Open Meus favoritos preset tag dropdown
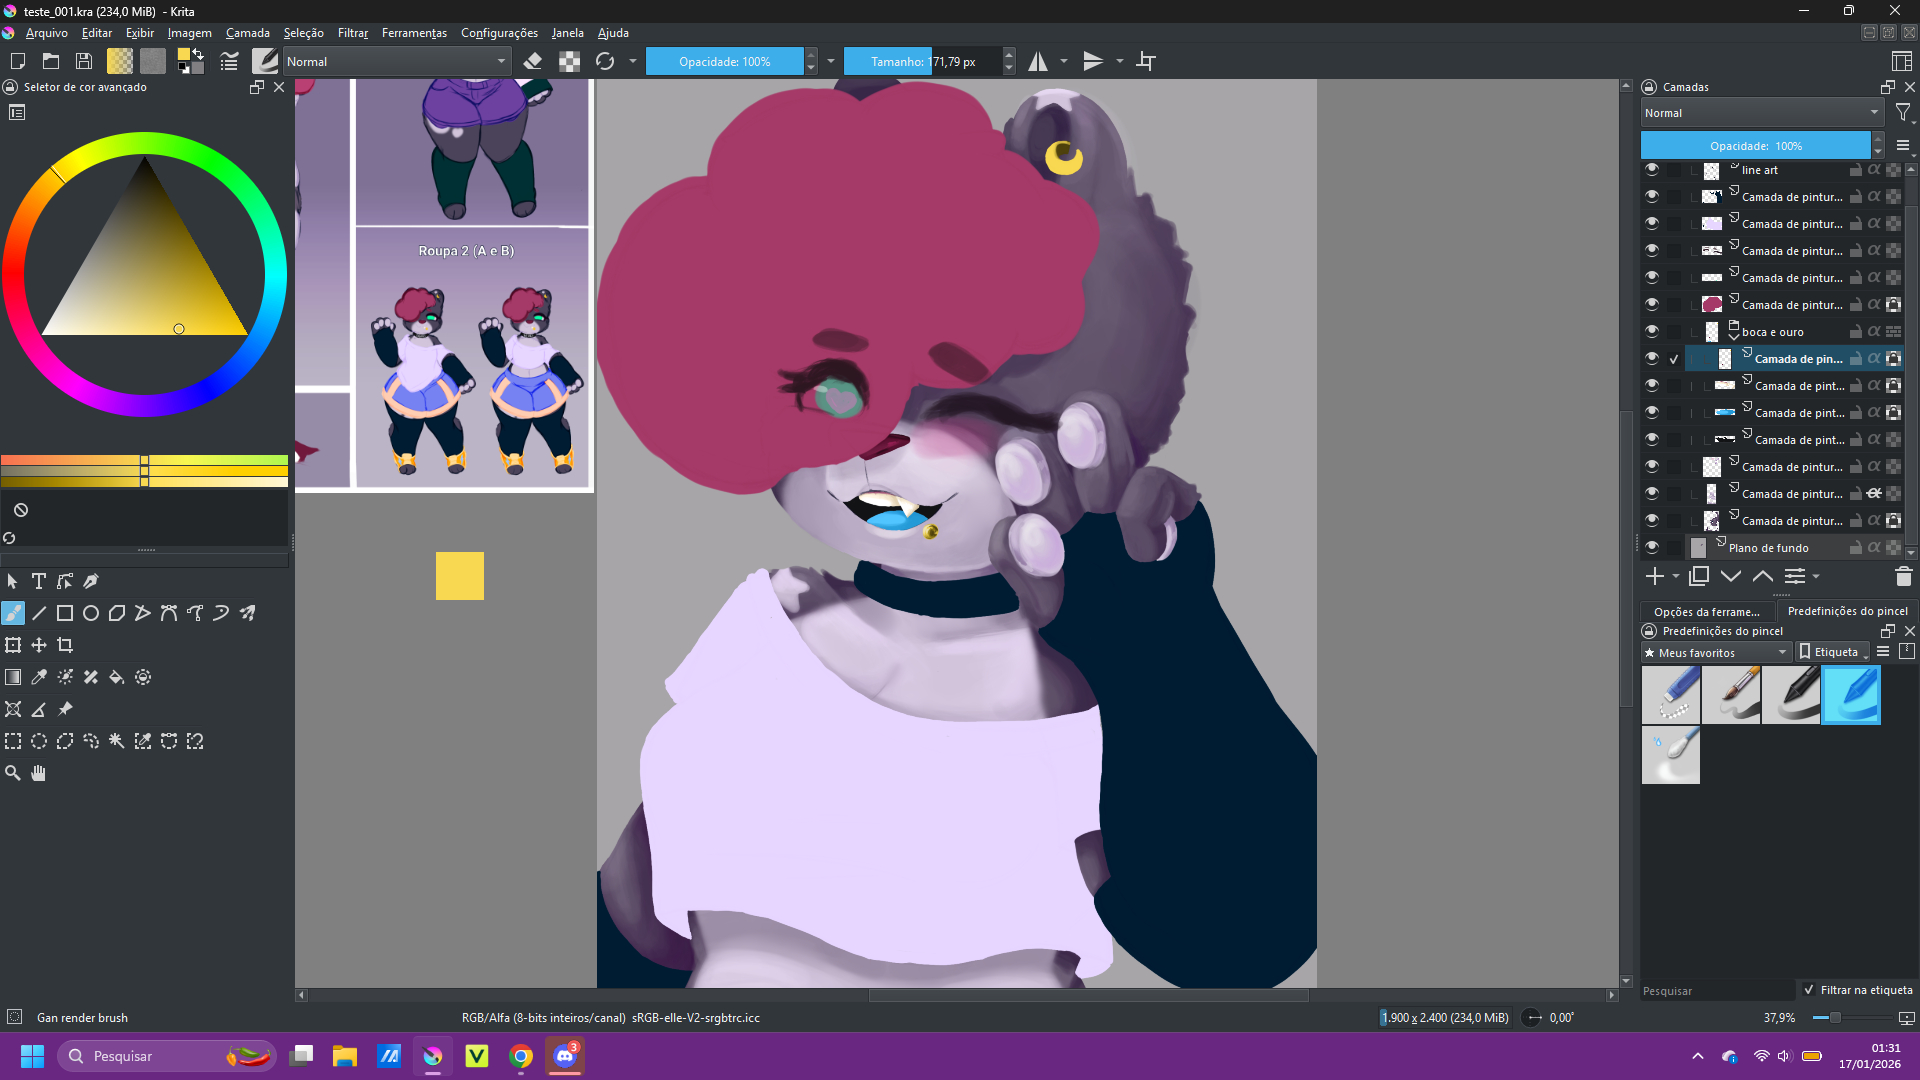 [1716, 653]
